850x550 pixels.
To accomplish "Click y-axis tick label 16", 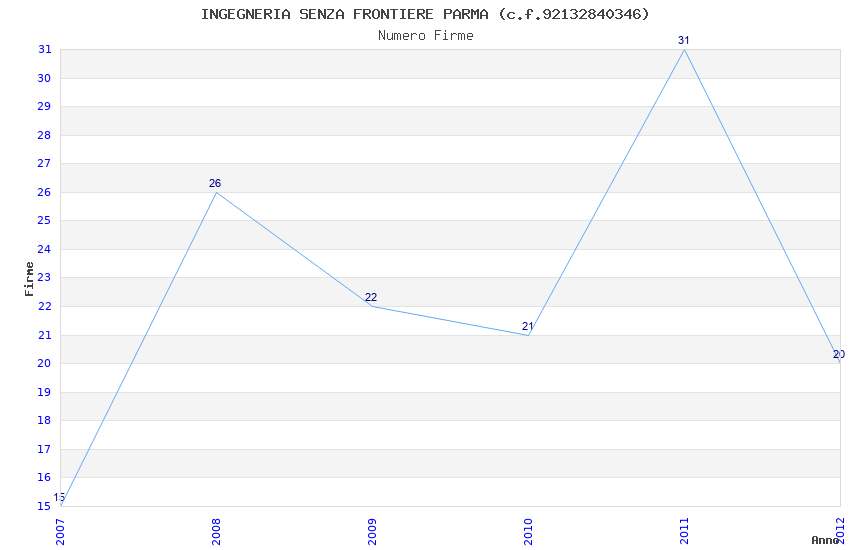I will pos(44,477).
